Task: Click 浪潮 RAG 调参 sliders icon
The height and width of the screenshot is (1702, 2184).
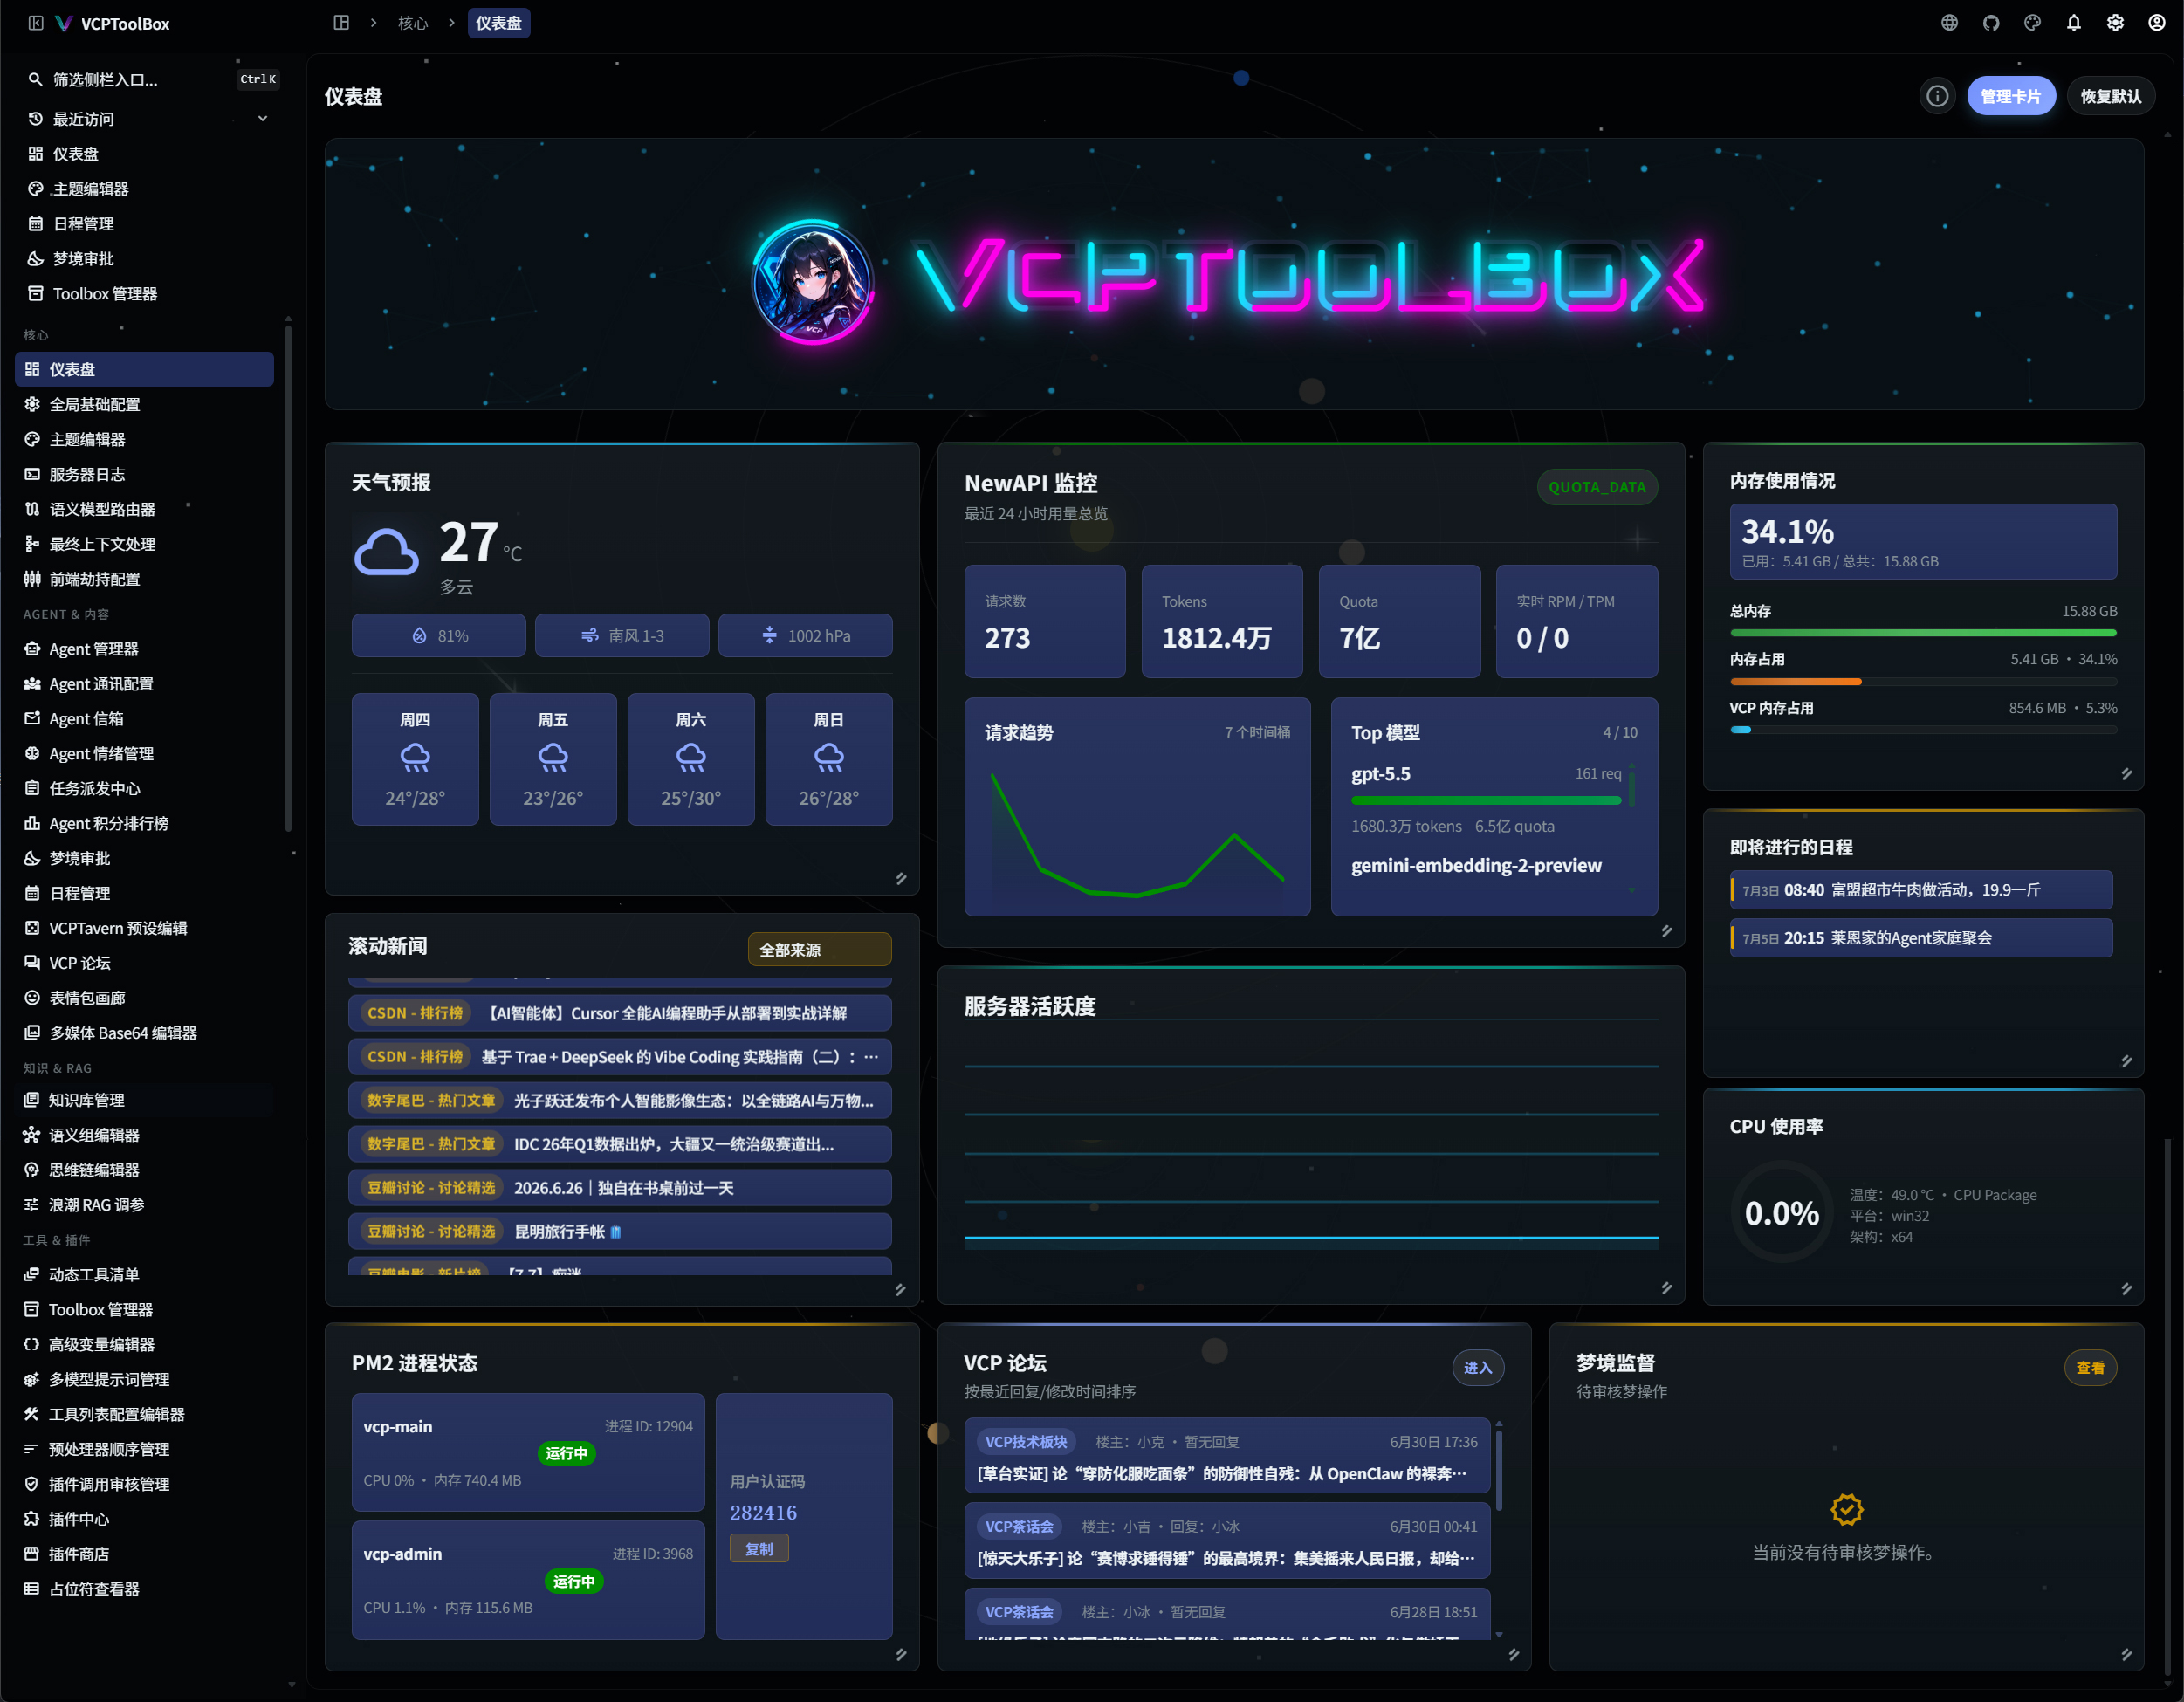Action: [32, 1205]
